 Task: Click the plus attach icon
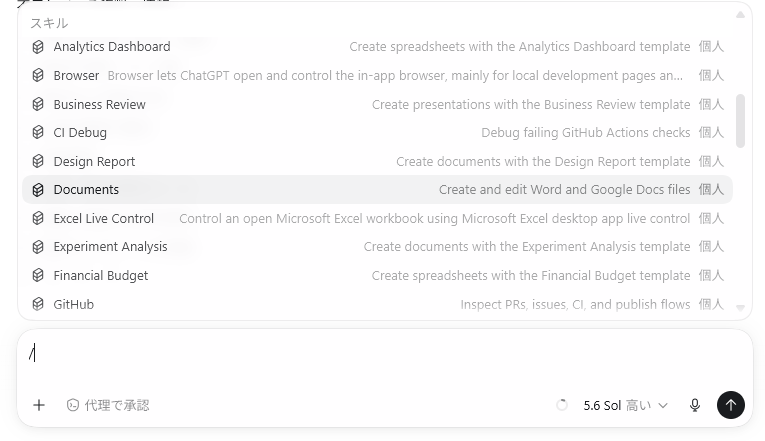point(39,405)
